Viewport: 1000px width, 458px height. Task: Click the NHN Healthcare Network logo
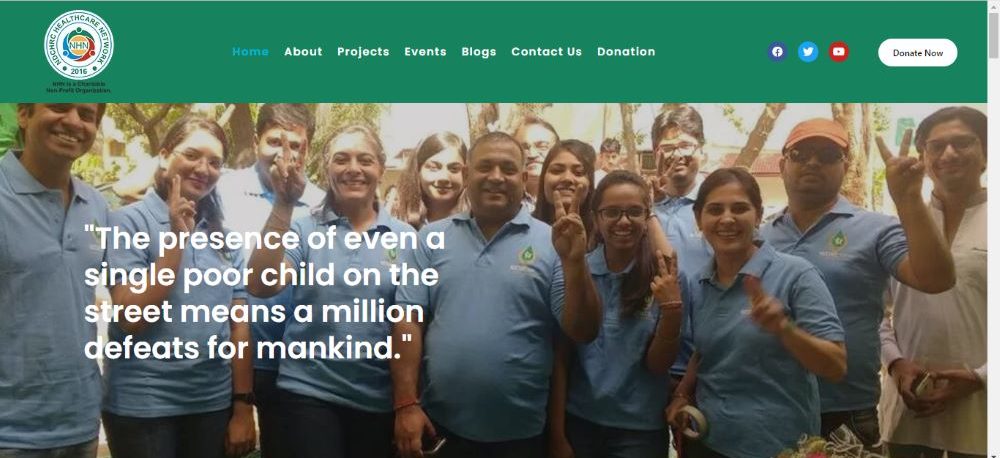pos(78,45)
